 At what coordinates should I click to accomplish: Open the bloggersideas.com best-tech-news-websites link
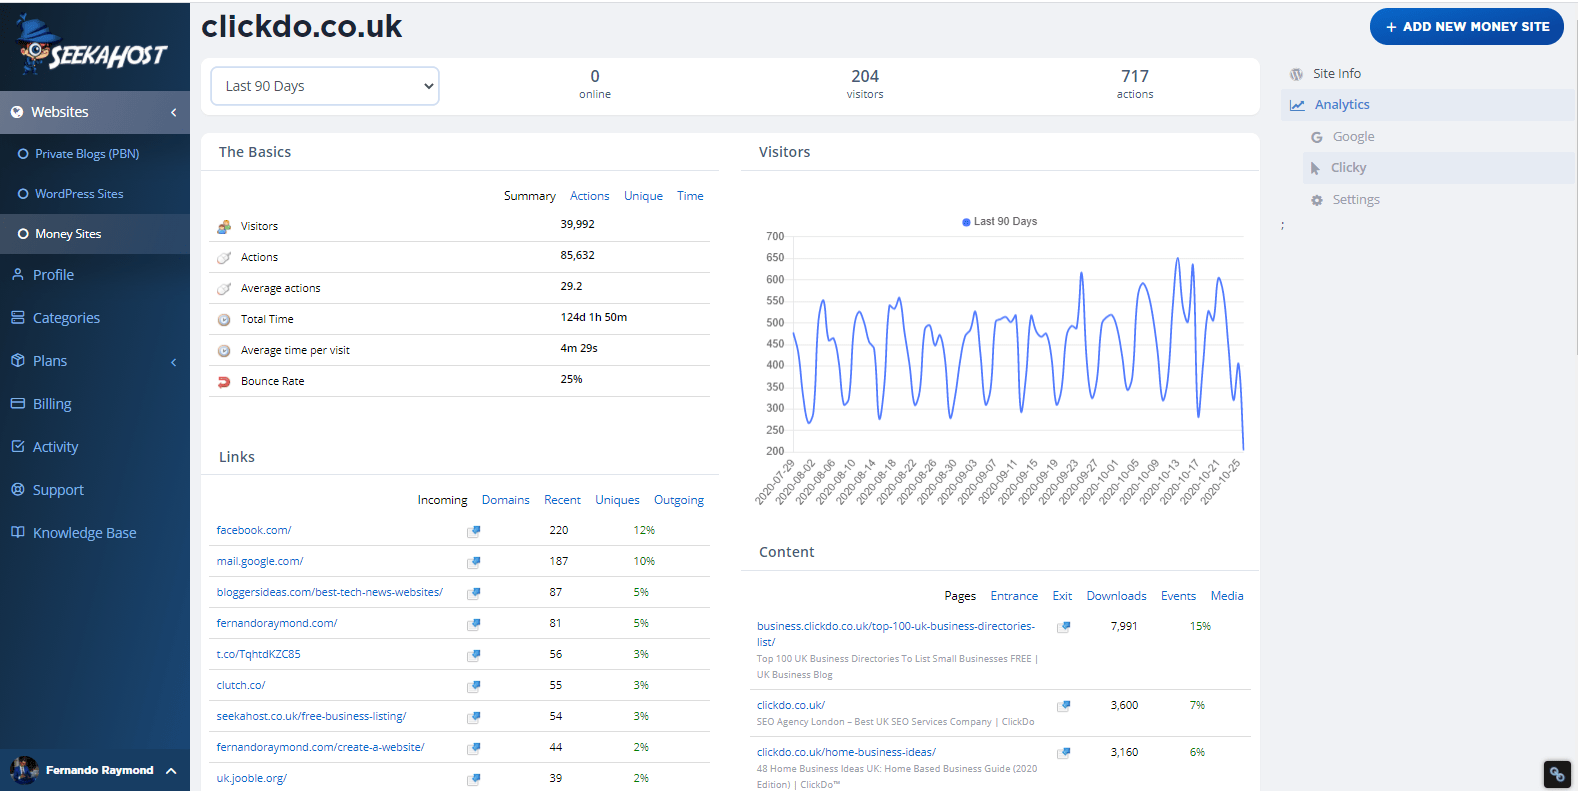click(x=329, y=592)
